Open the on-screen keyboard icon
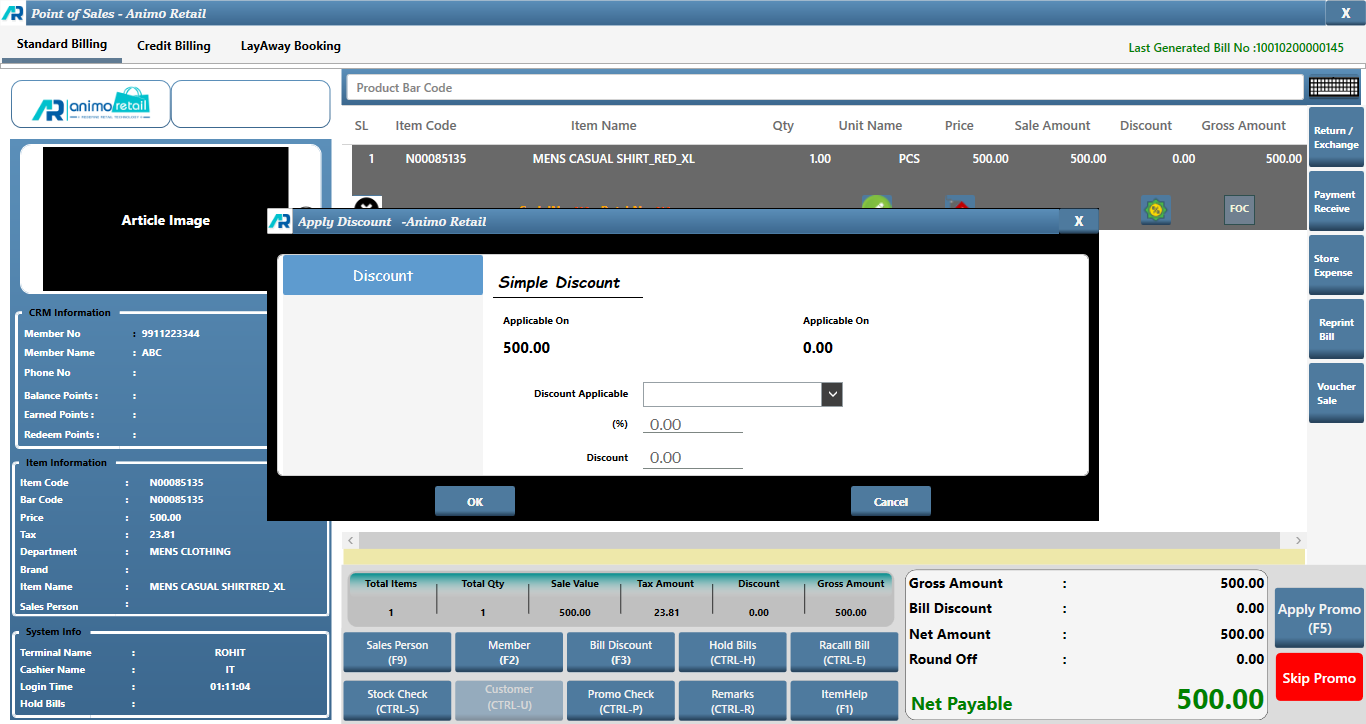 (1334, 87)
